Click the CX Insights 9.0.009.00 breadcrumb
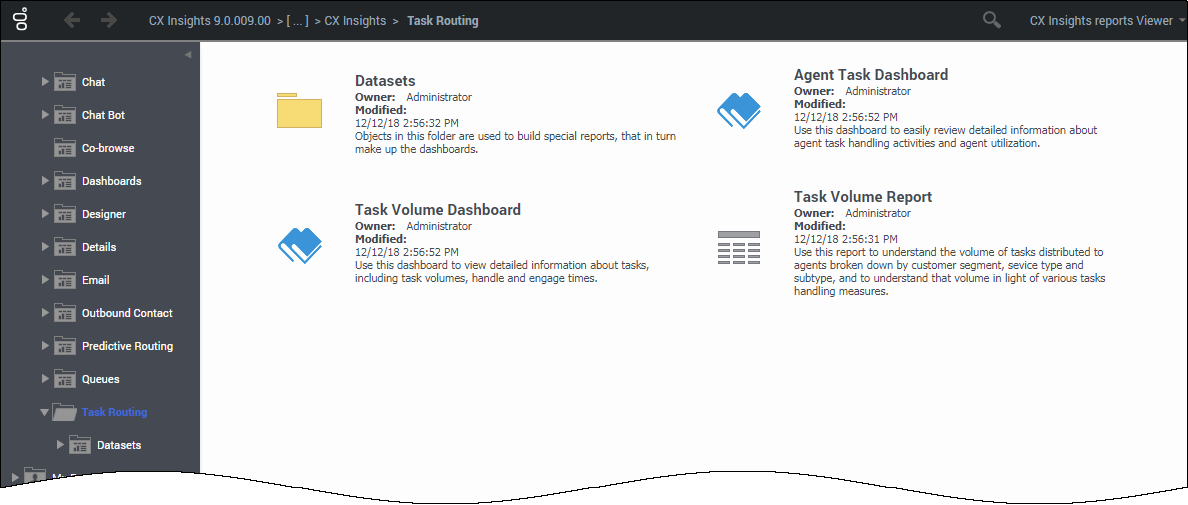 click(x=210, y=21)
